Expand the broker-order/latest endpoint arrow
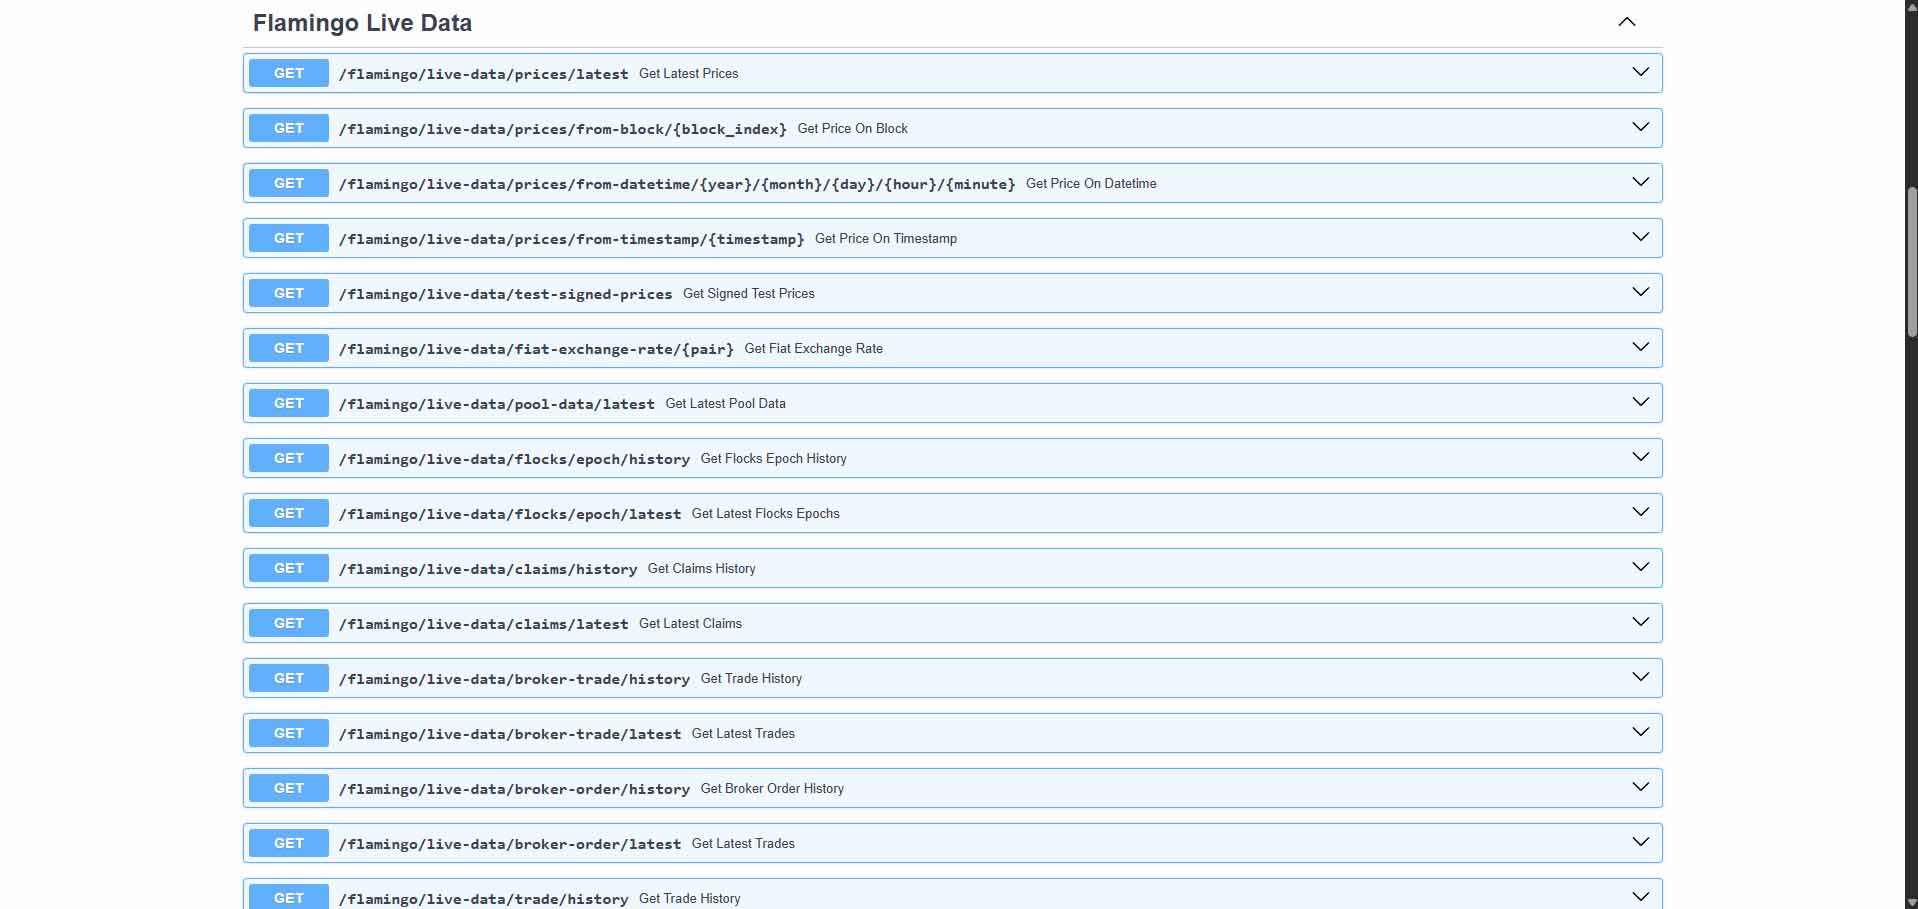This screenshot has height=909, width=1918. click(x=1641, y=842)
